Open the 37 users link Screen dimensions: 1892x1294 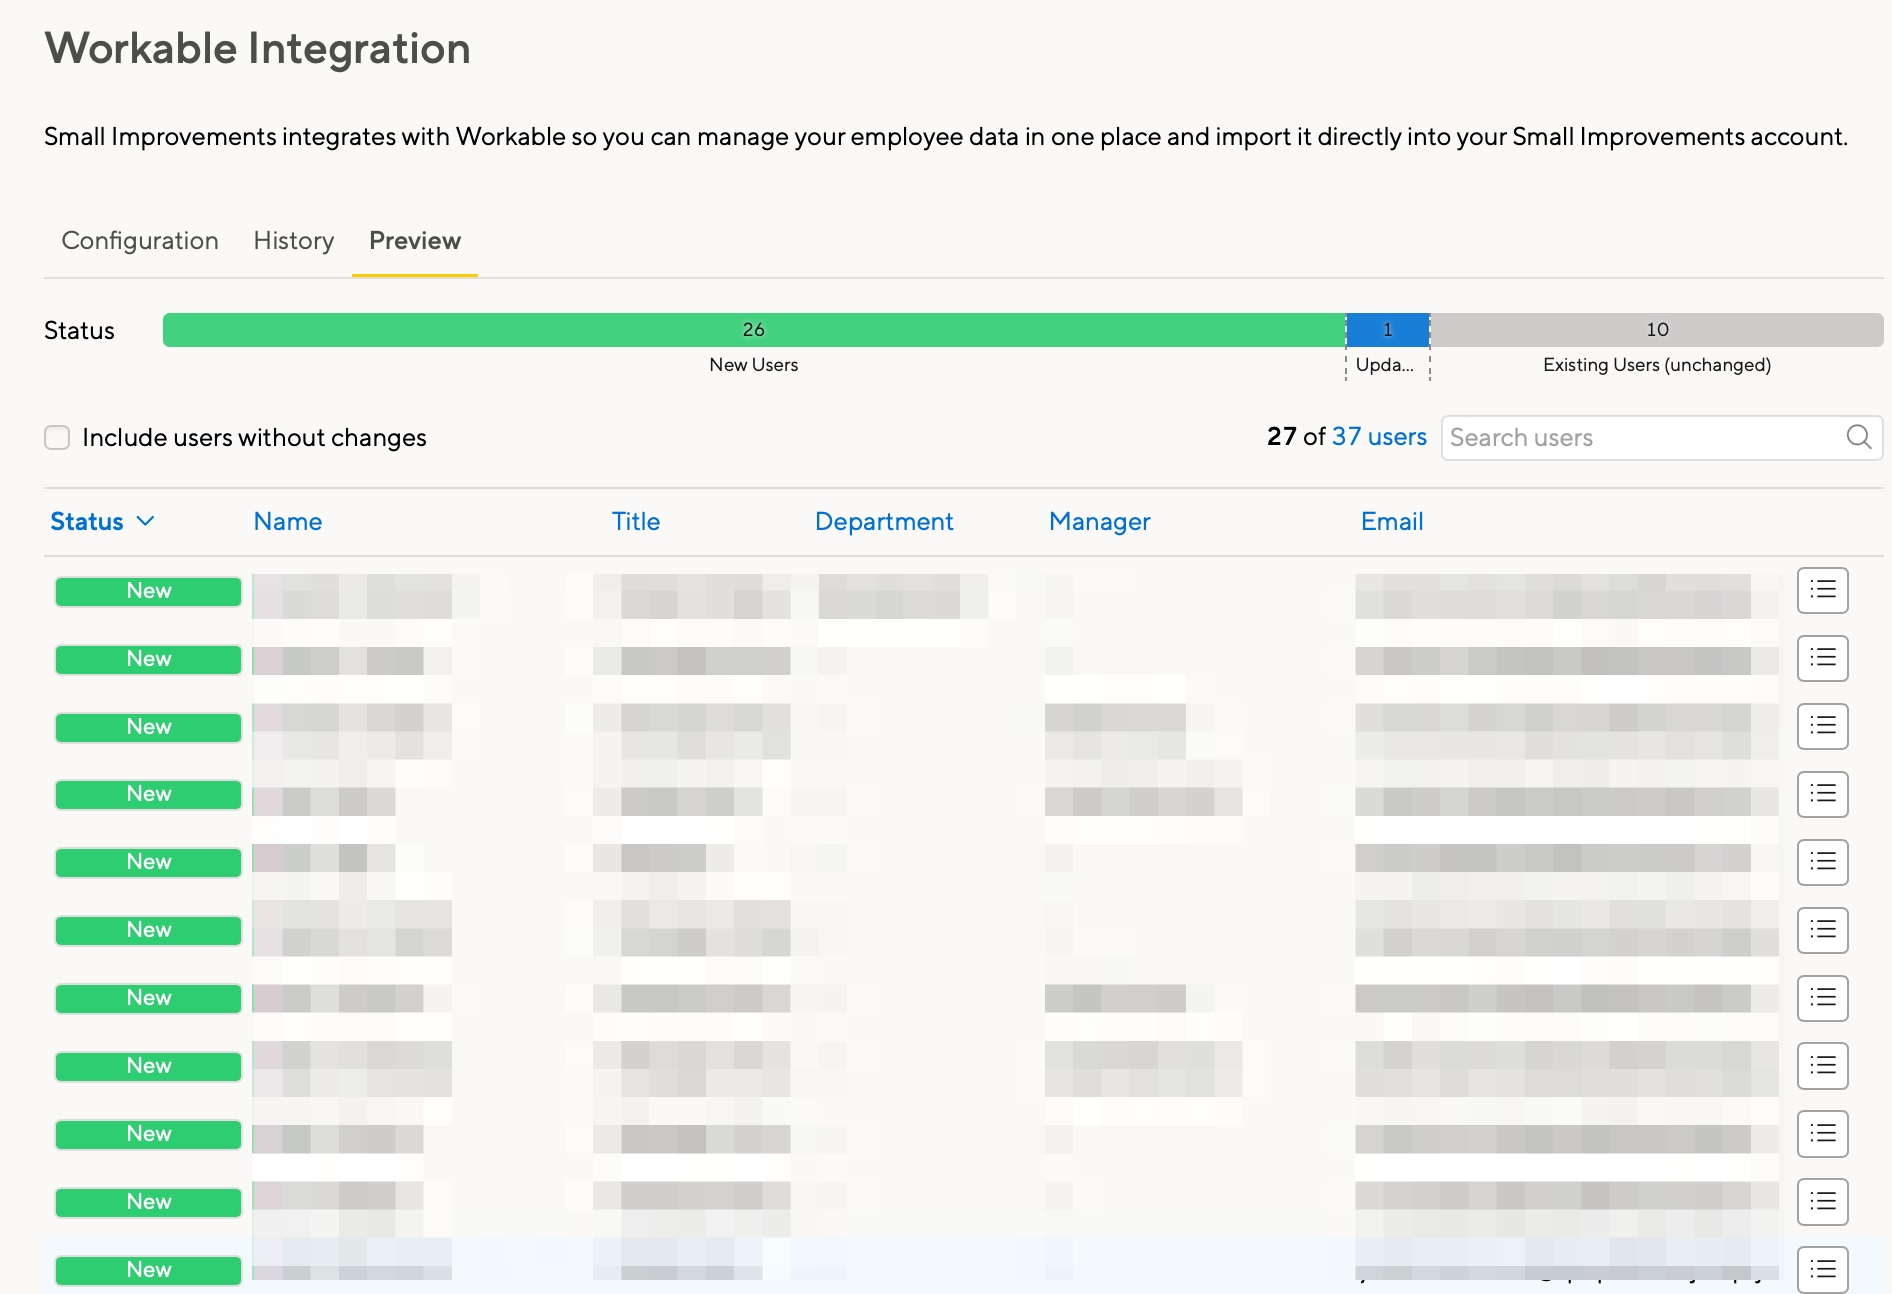pyautogui.click(x=1379, y=437)
